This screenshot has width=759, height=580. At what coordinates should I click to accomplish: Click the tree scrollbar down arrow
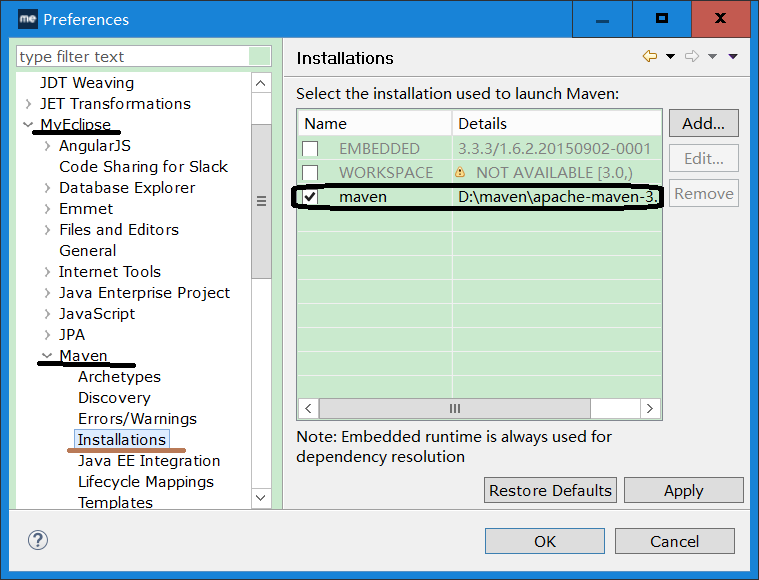(x=260, y=497)
